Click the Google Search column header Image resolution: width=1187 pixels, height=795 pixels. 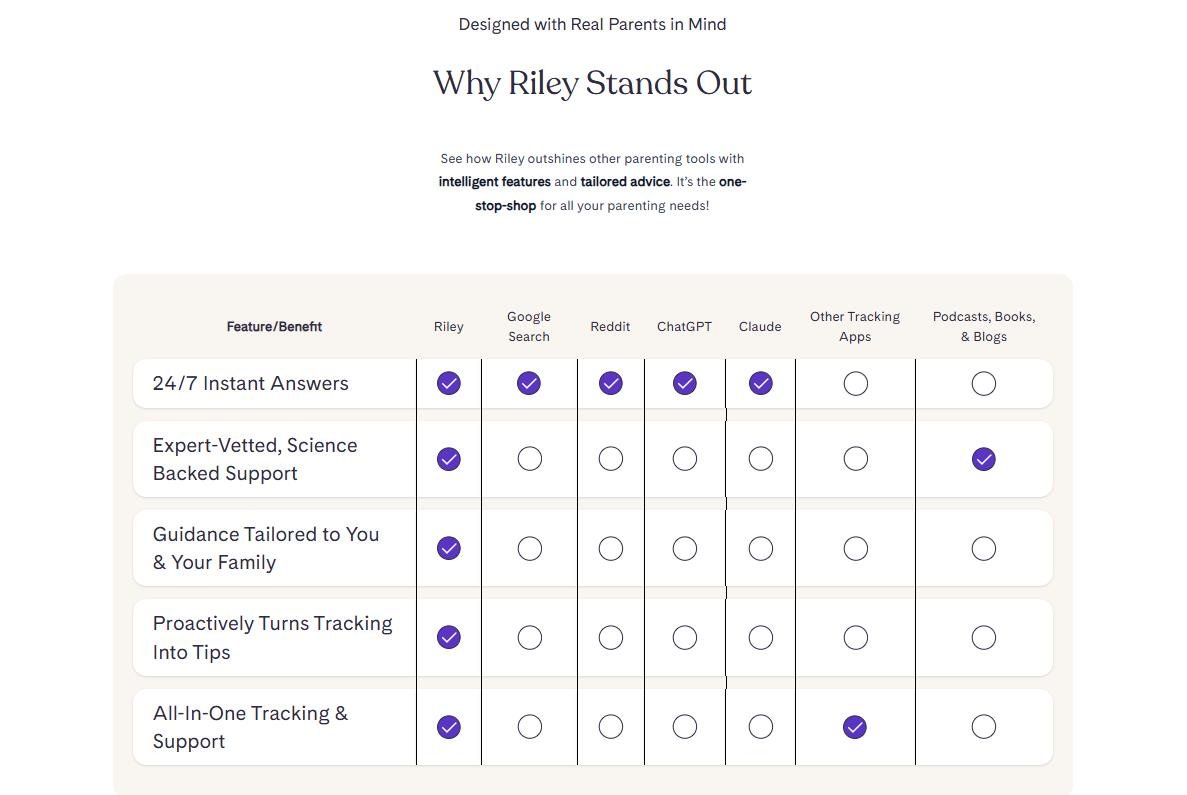(x=529, y=327)
